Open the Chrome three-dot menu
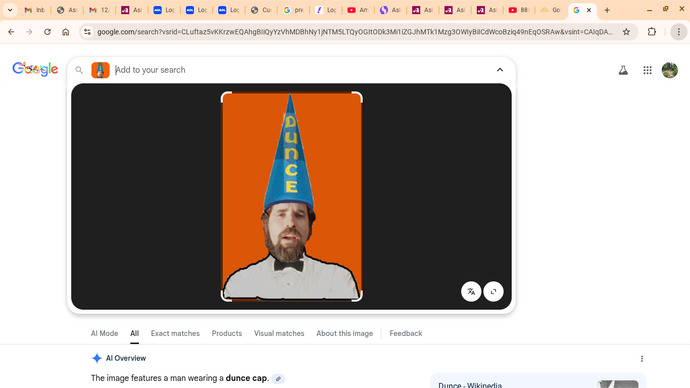 click(679, 32)
